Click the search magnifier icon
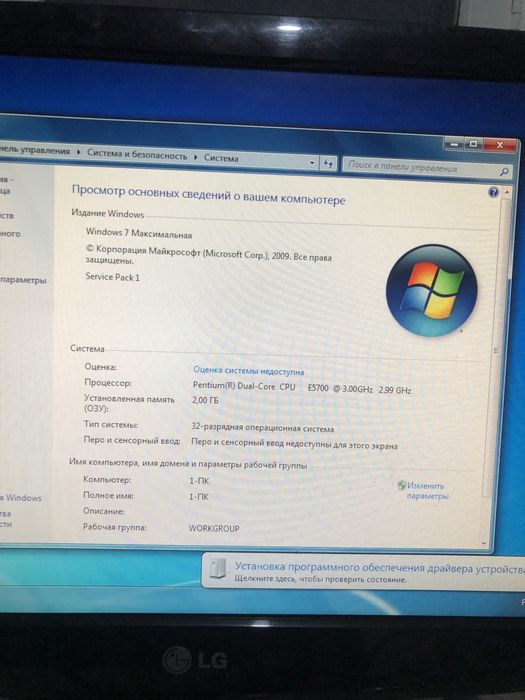This screenshot has height=700, width=525. point(504,171)
